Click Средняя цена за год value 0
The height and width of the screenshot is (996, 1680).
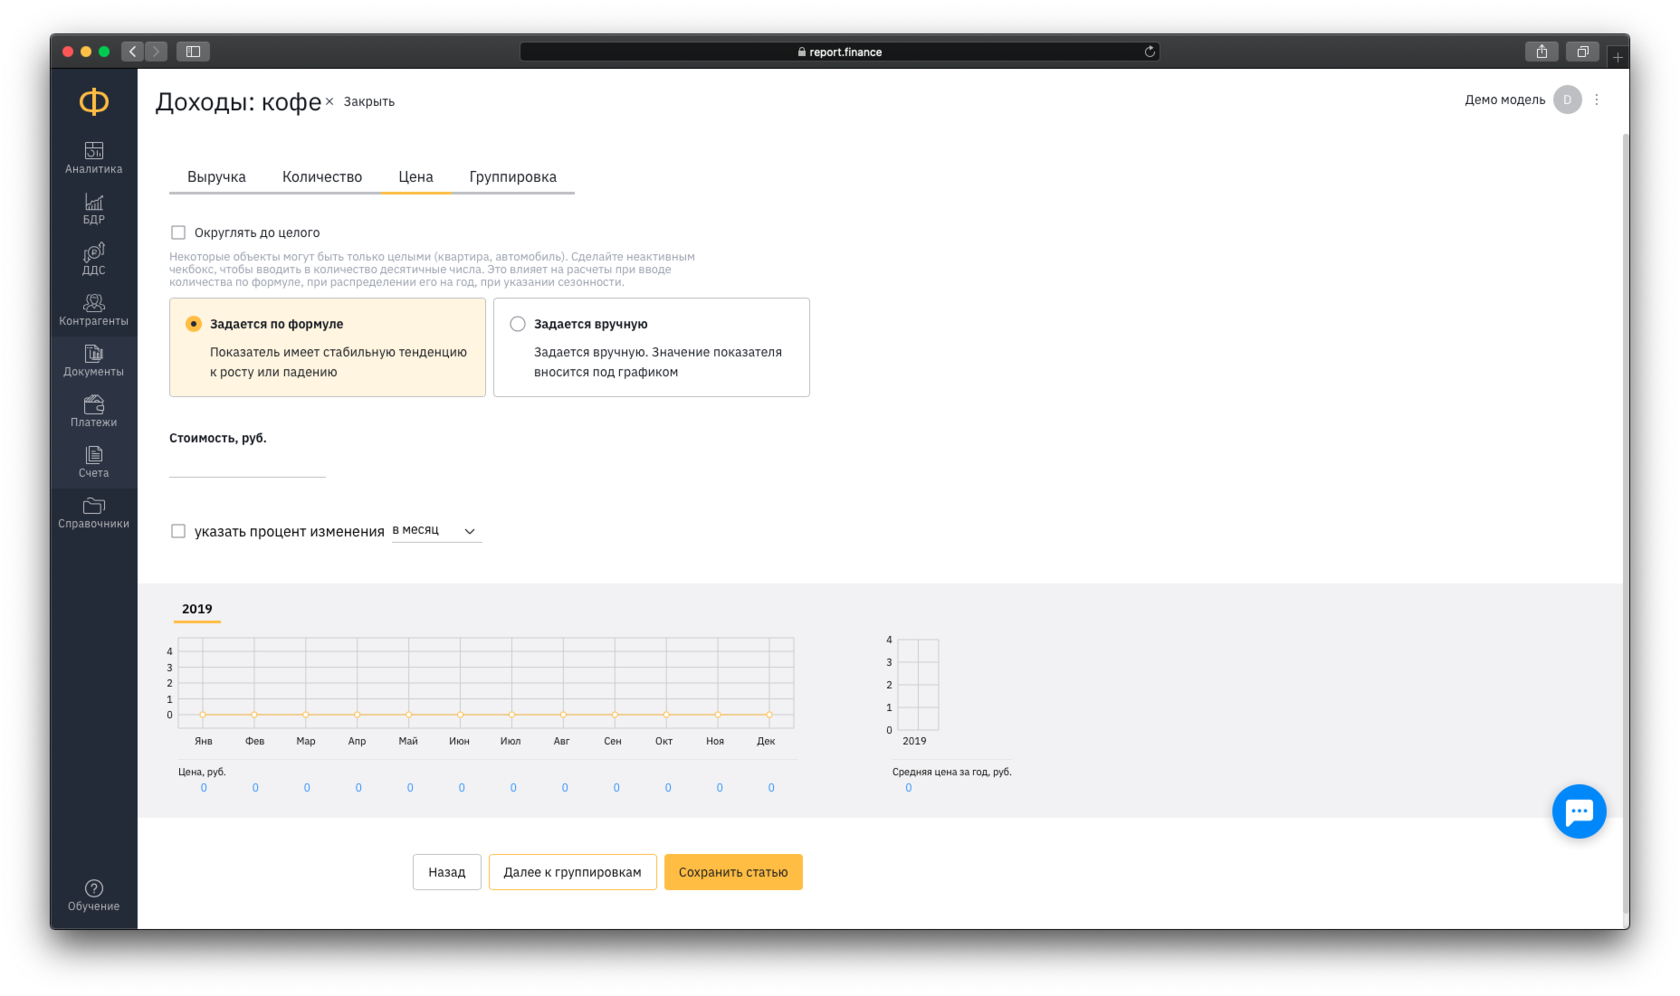(x=908, y=788)
